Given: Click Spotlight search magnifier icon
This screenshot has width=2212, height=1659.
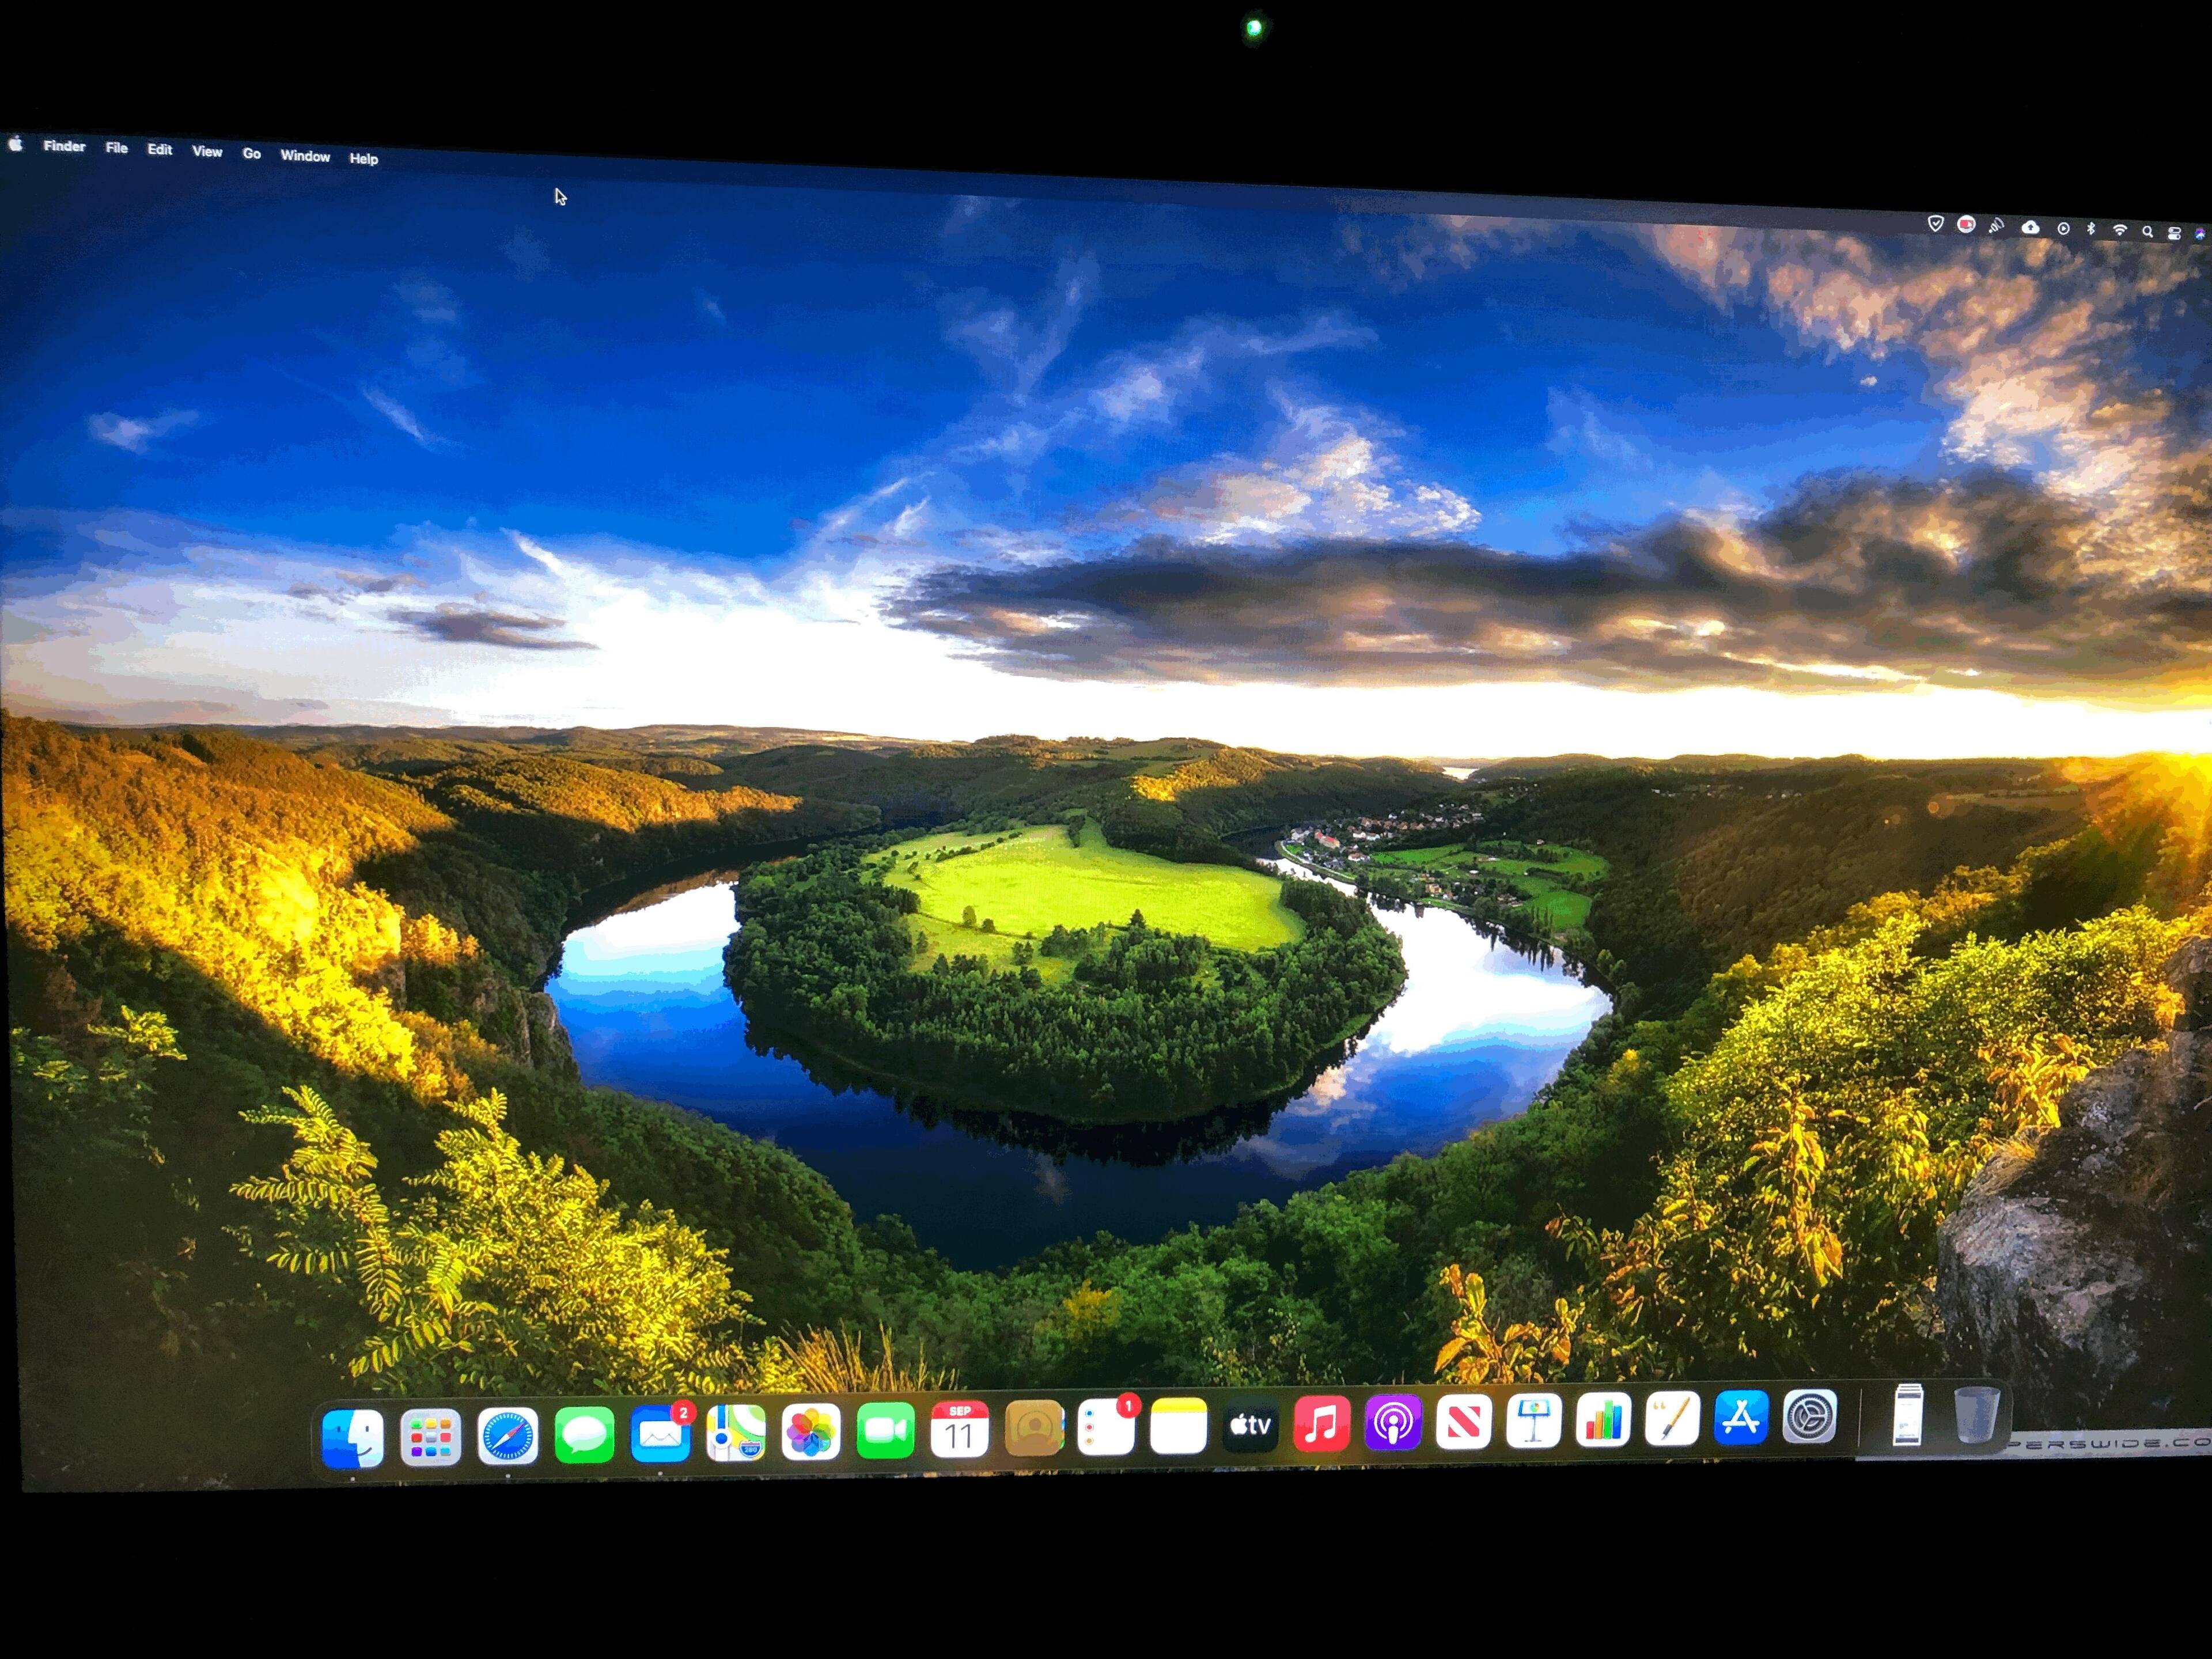Looking at the screenshot, I should tap(2147, 231).
